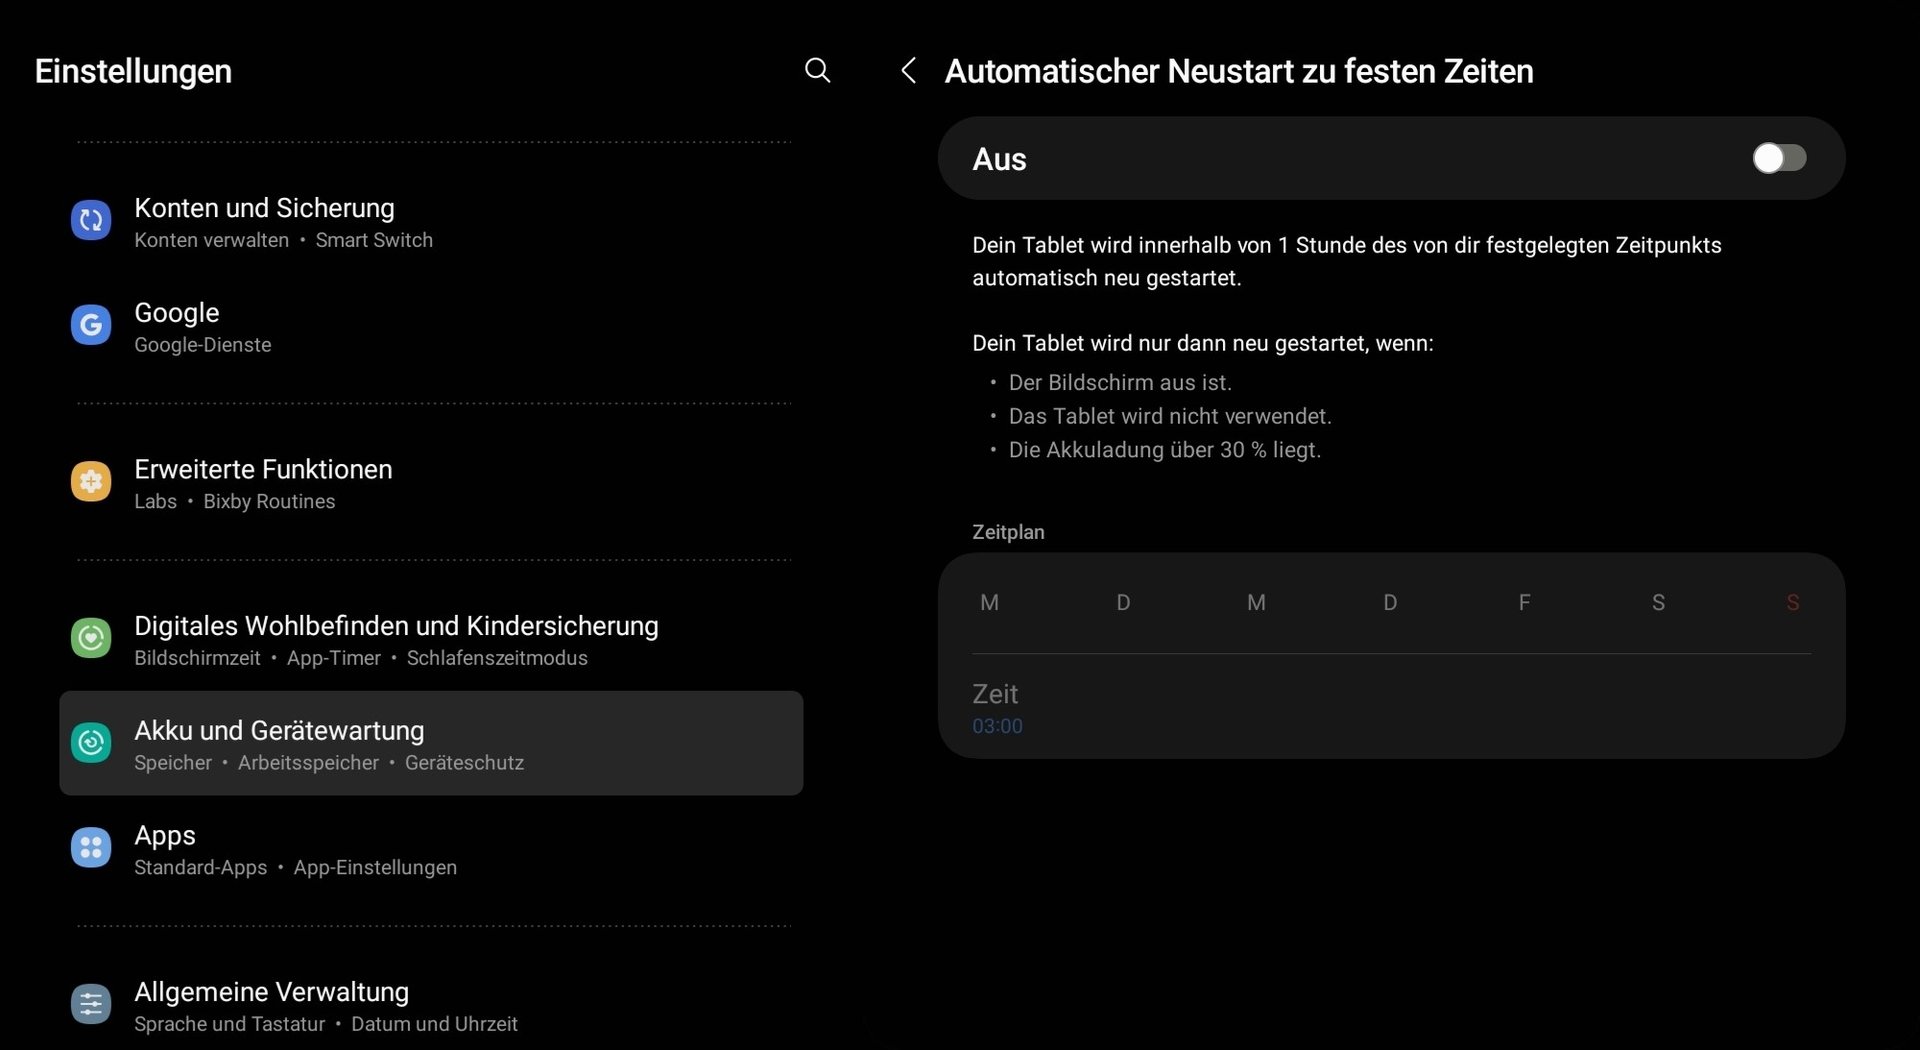Select F (Freitag) in Zeitplan
This screenshot has height=1050, width=1920.
(x=1524, y=602)
